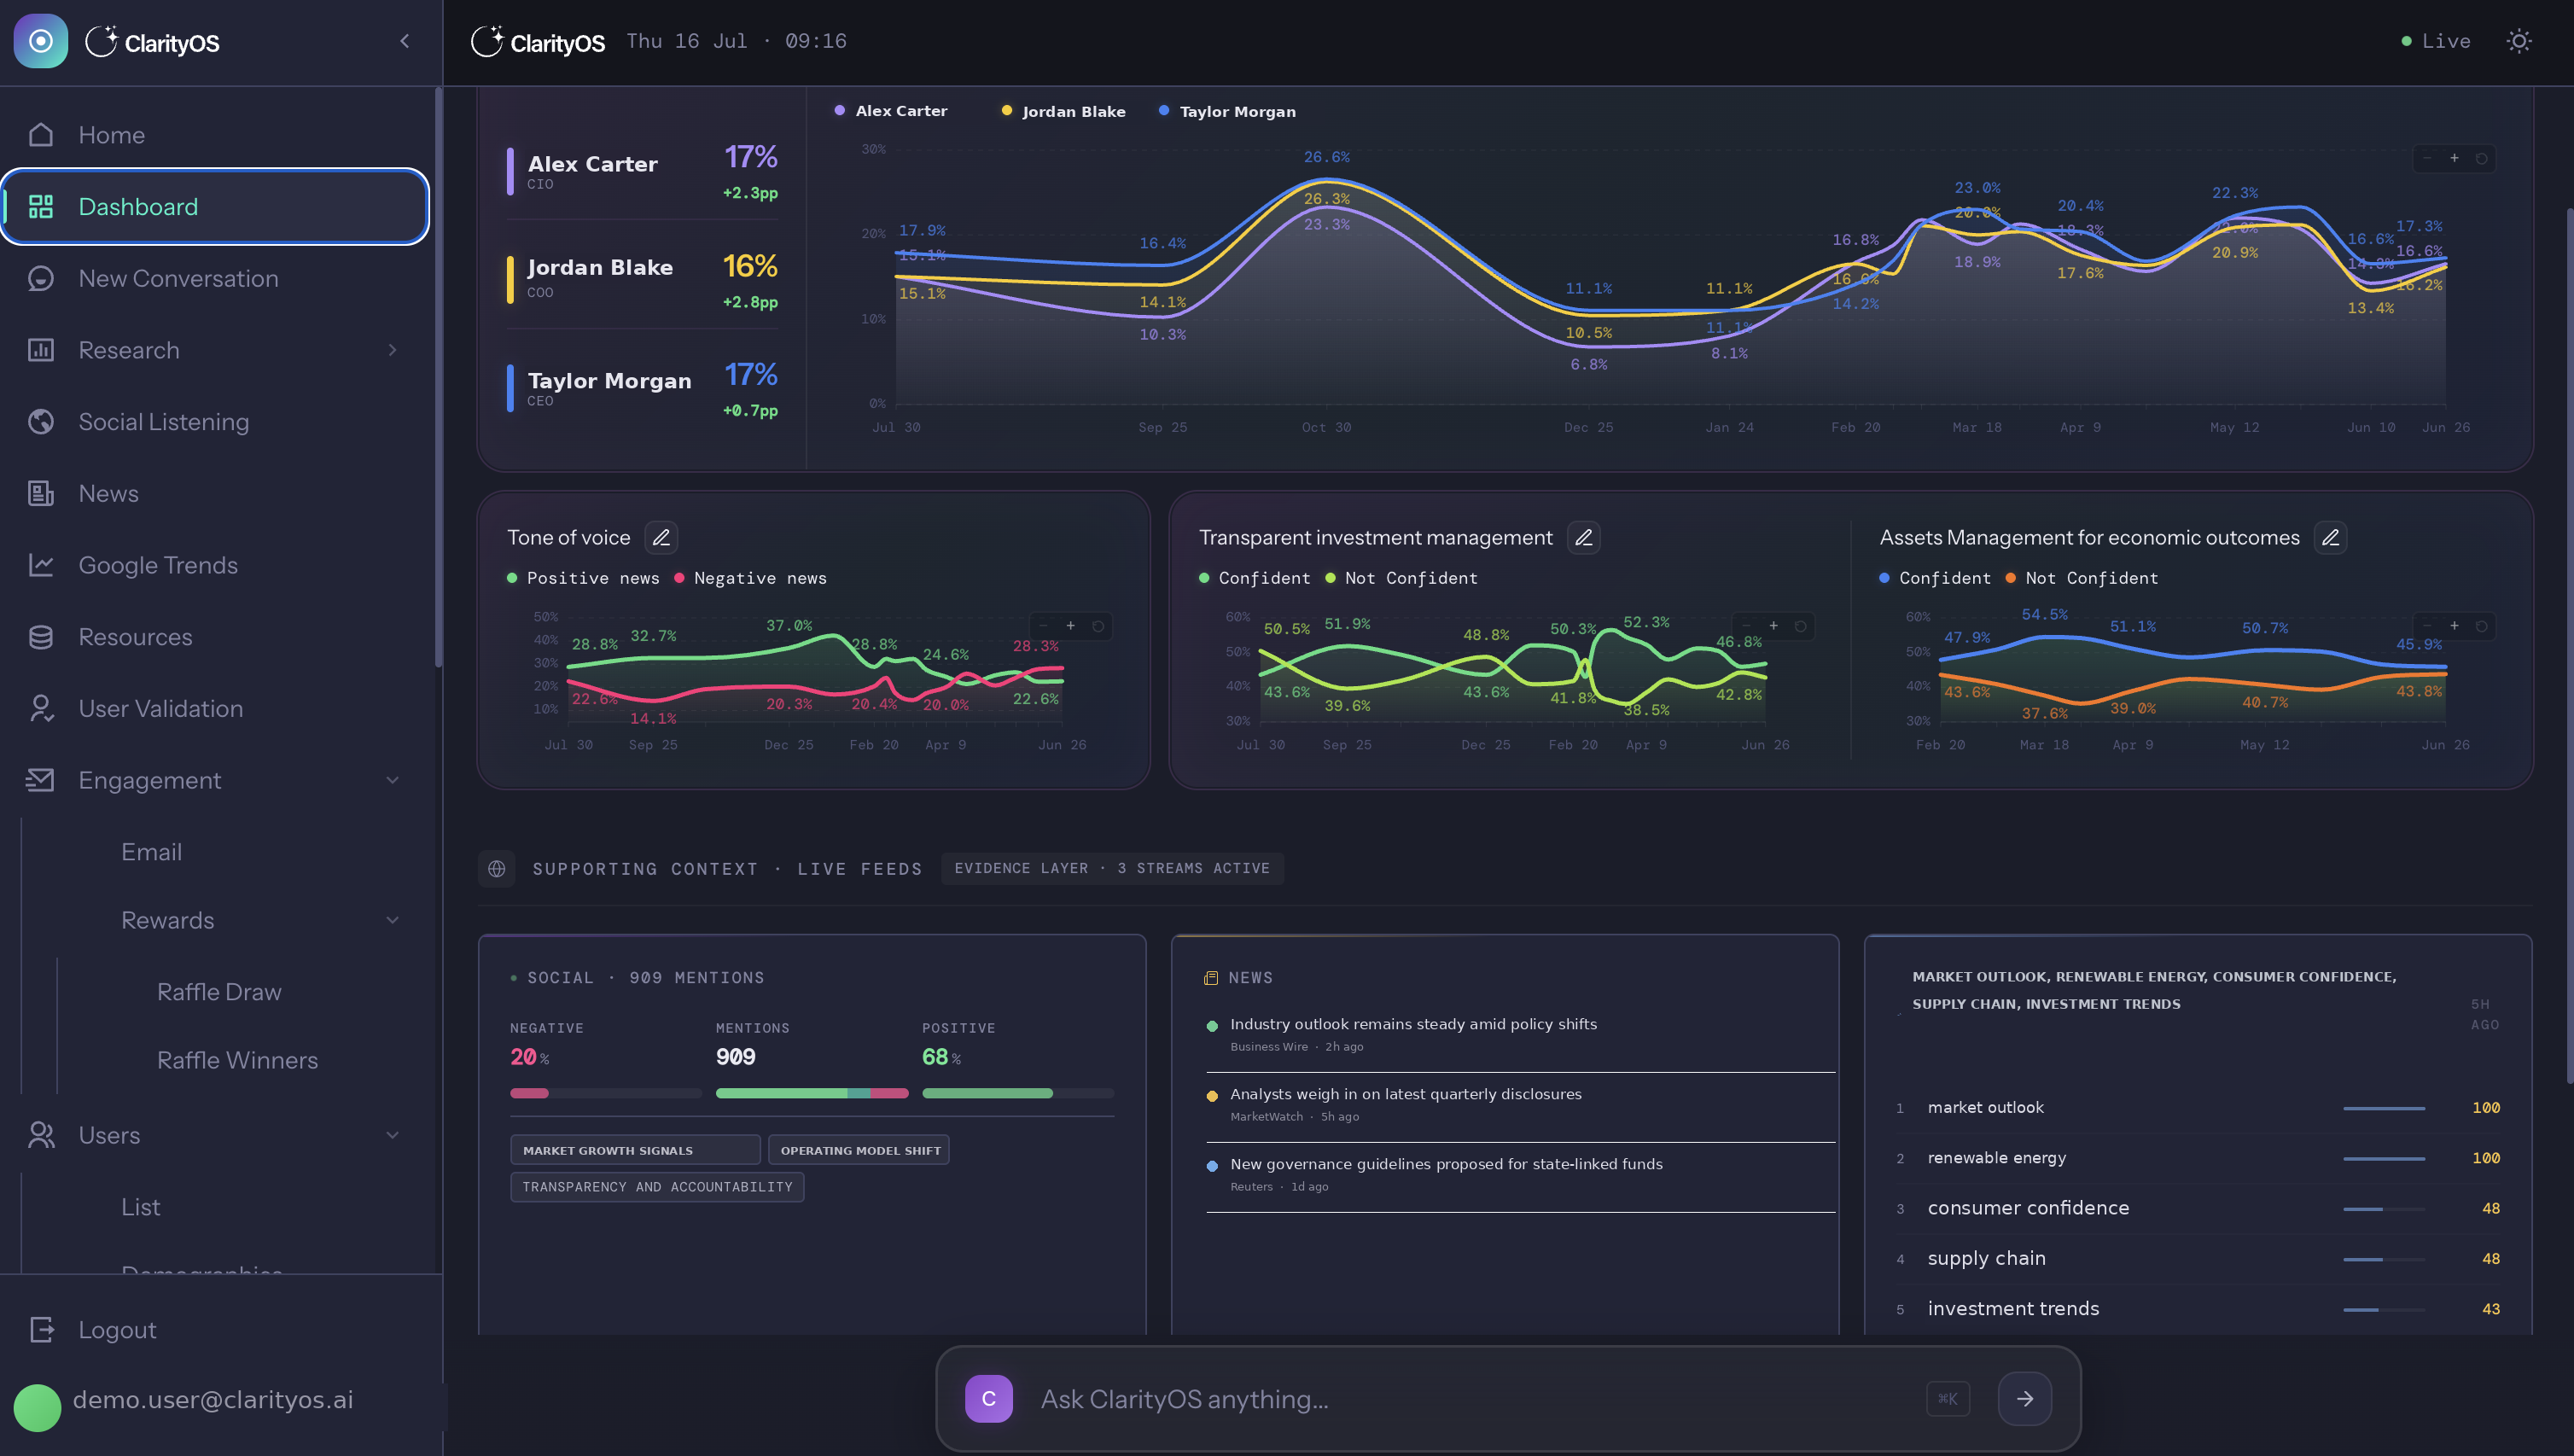
Task: Toggle Negative news legend item
Action: pyautogui.click(x=750, y=578)
